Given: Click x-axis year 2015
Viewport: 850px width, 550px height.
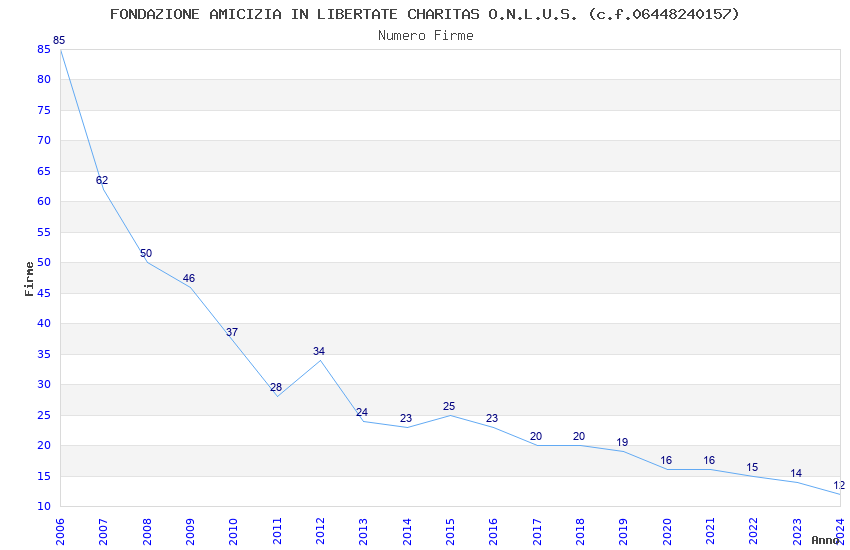Looking at the screenshot, I should tap(450, 531).
